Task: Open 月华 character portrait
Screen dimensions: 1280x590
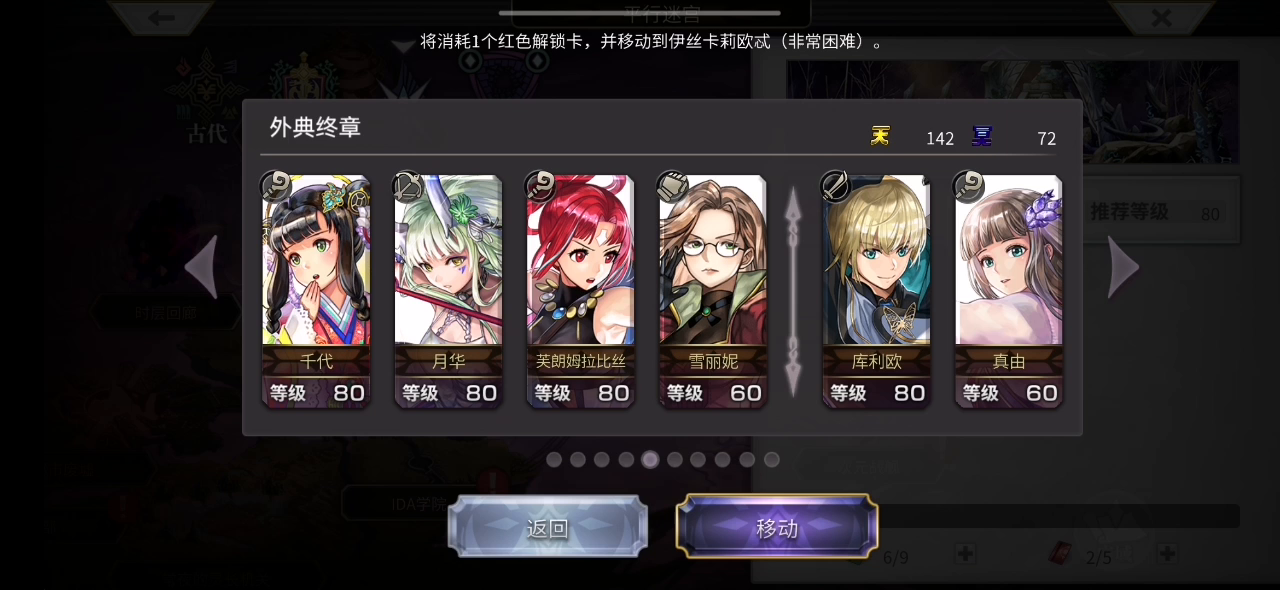Action: [x=448, y=260]
